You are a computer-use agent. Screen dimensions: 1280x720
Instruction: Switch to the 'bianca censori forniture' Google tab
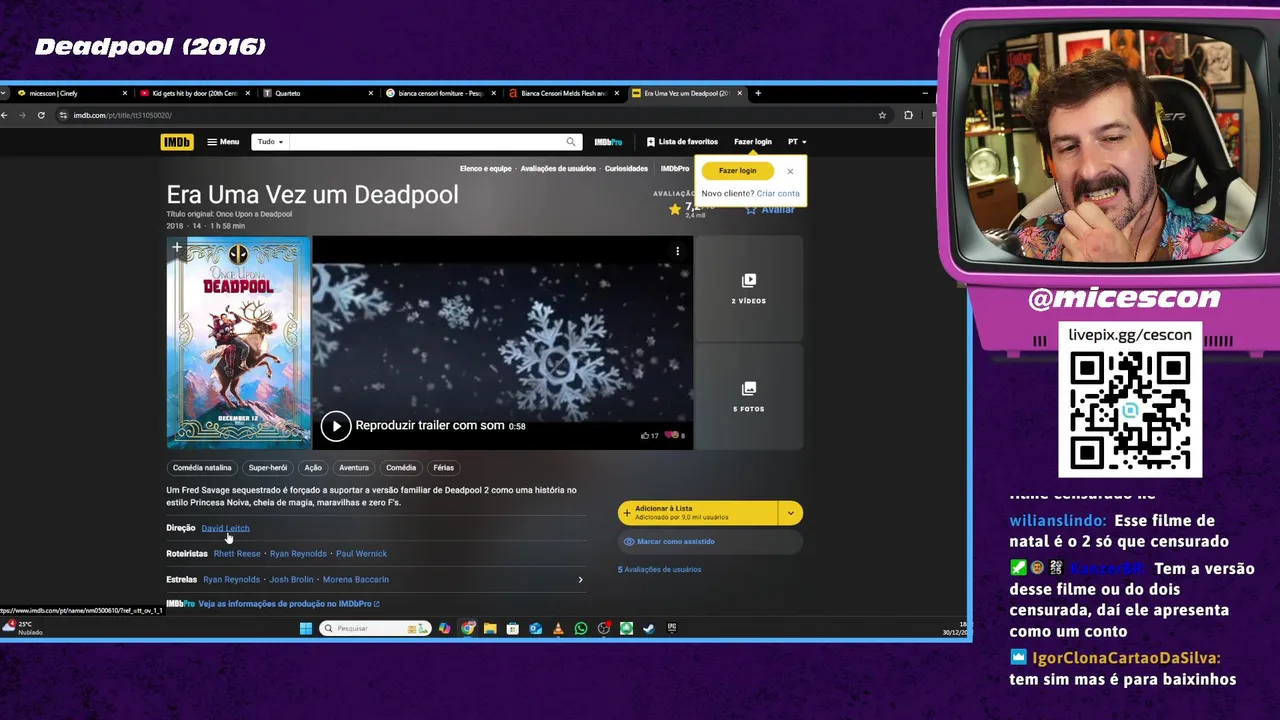[438, 93]
